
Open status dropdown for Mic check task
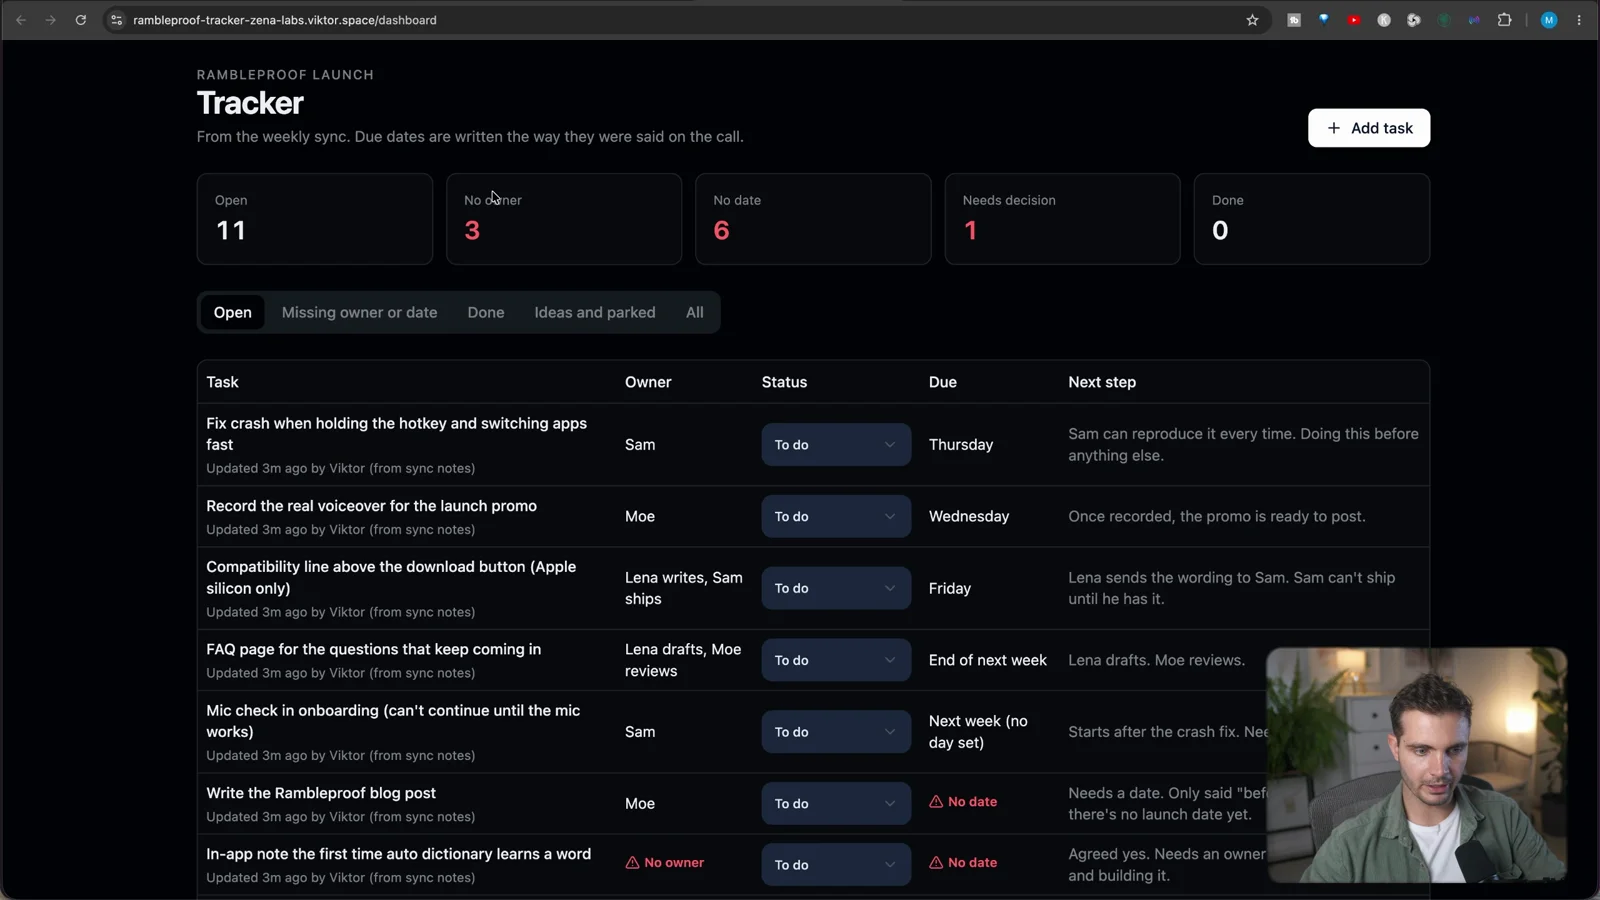coord(836,733)
